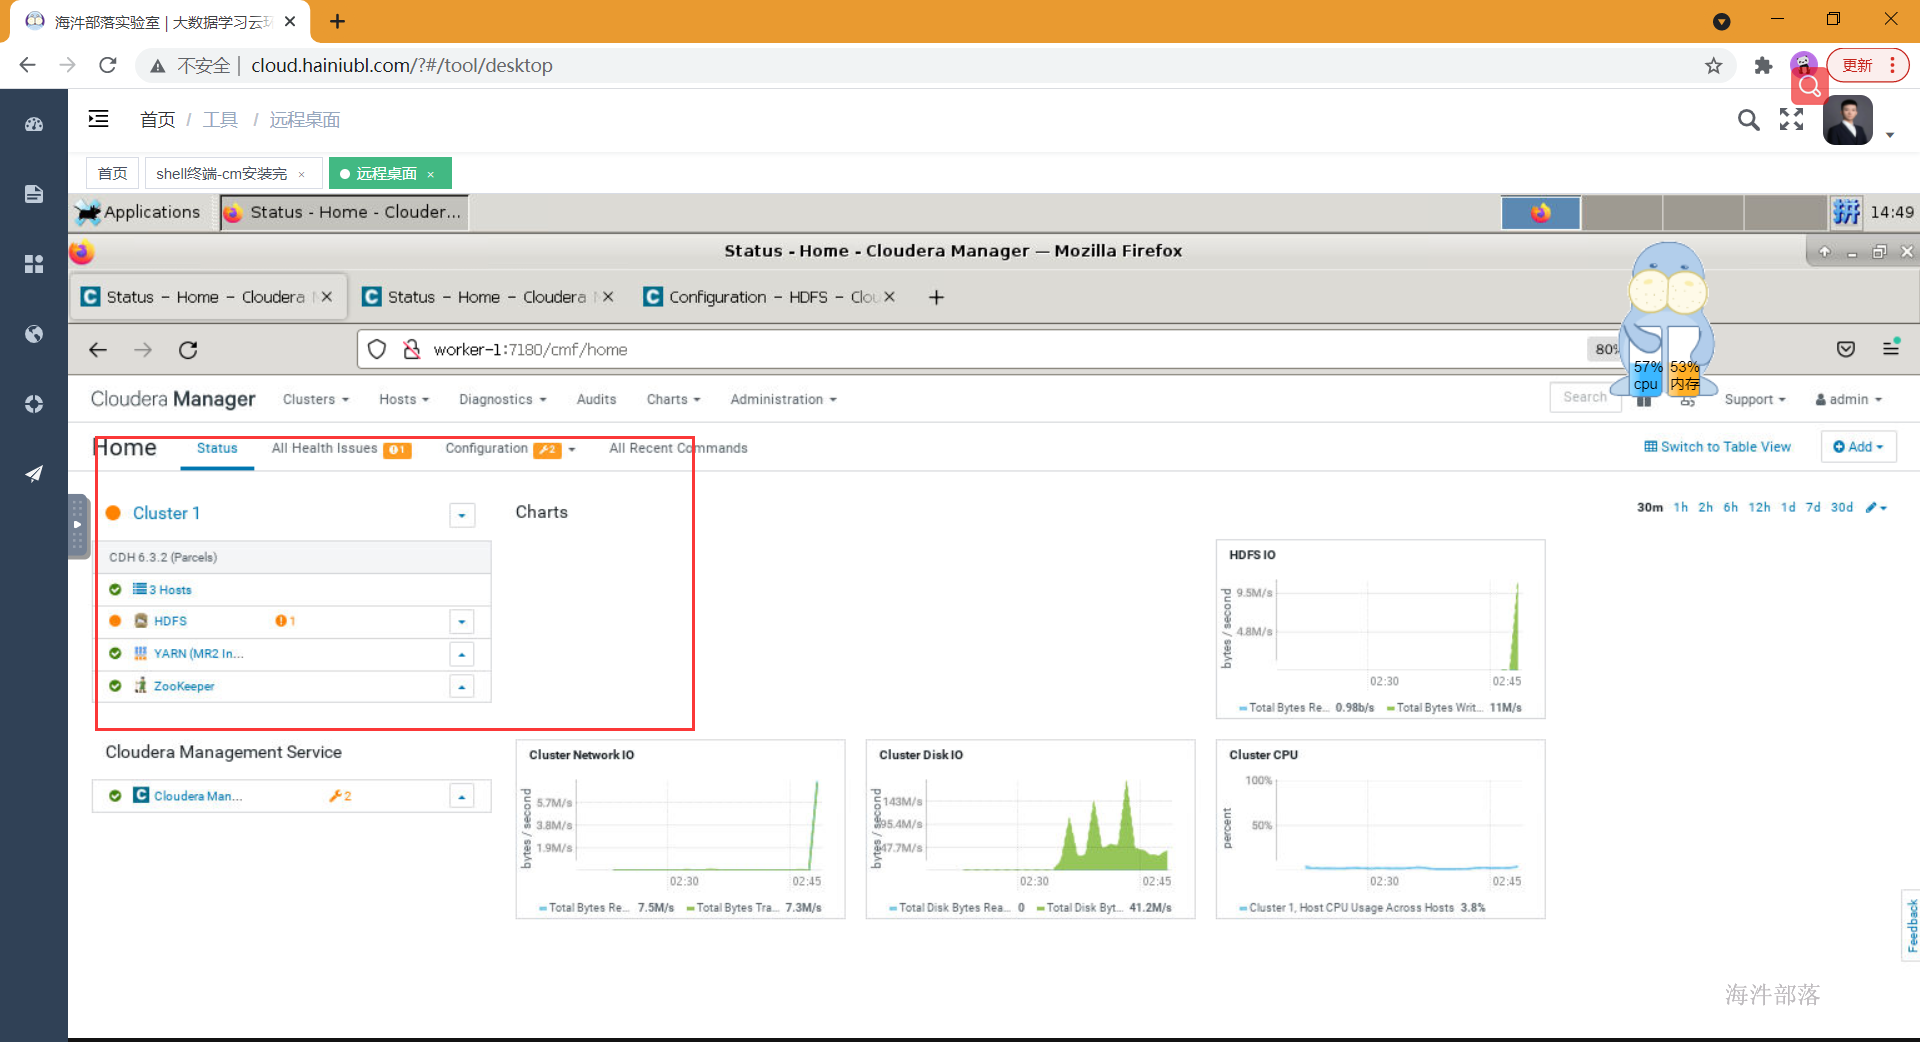Open Firefox application menu icon

[1891, 348]
